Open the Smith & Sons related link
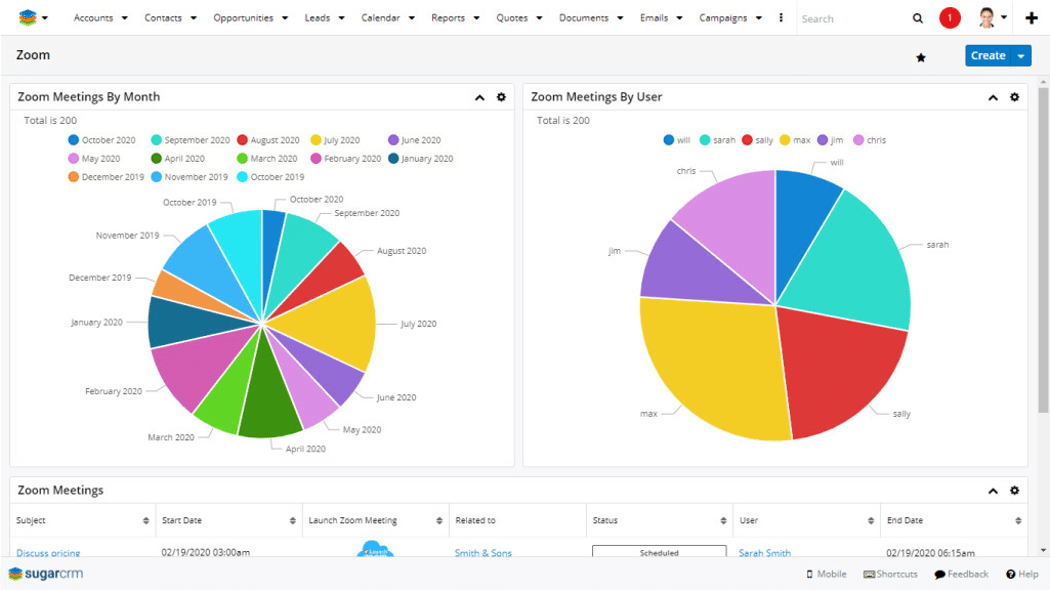1050x590 pixels. 483,552
